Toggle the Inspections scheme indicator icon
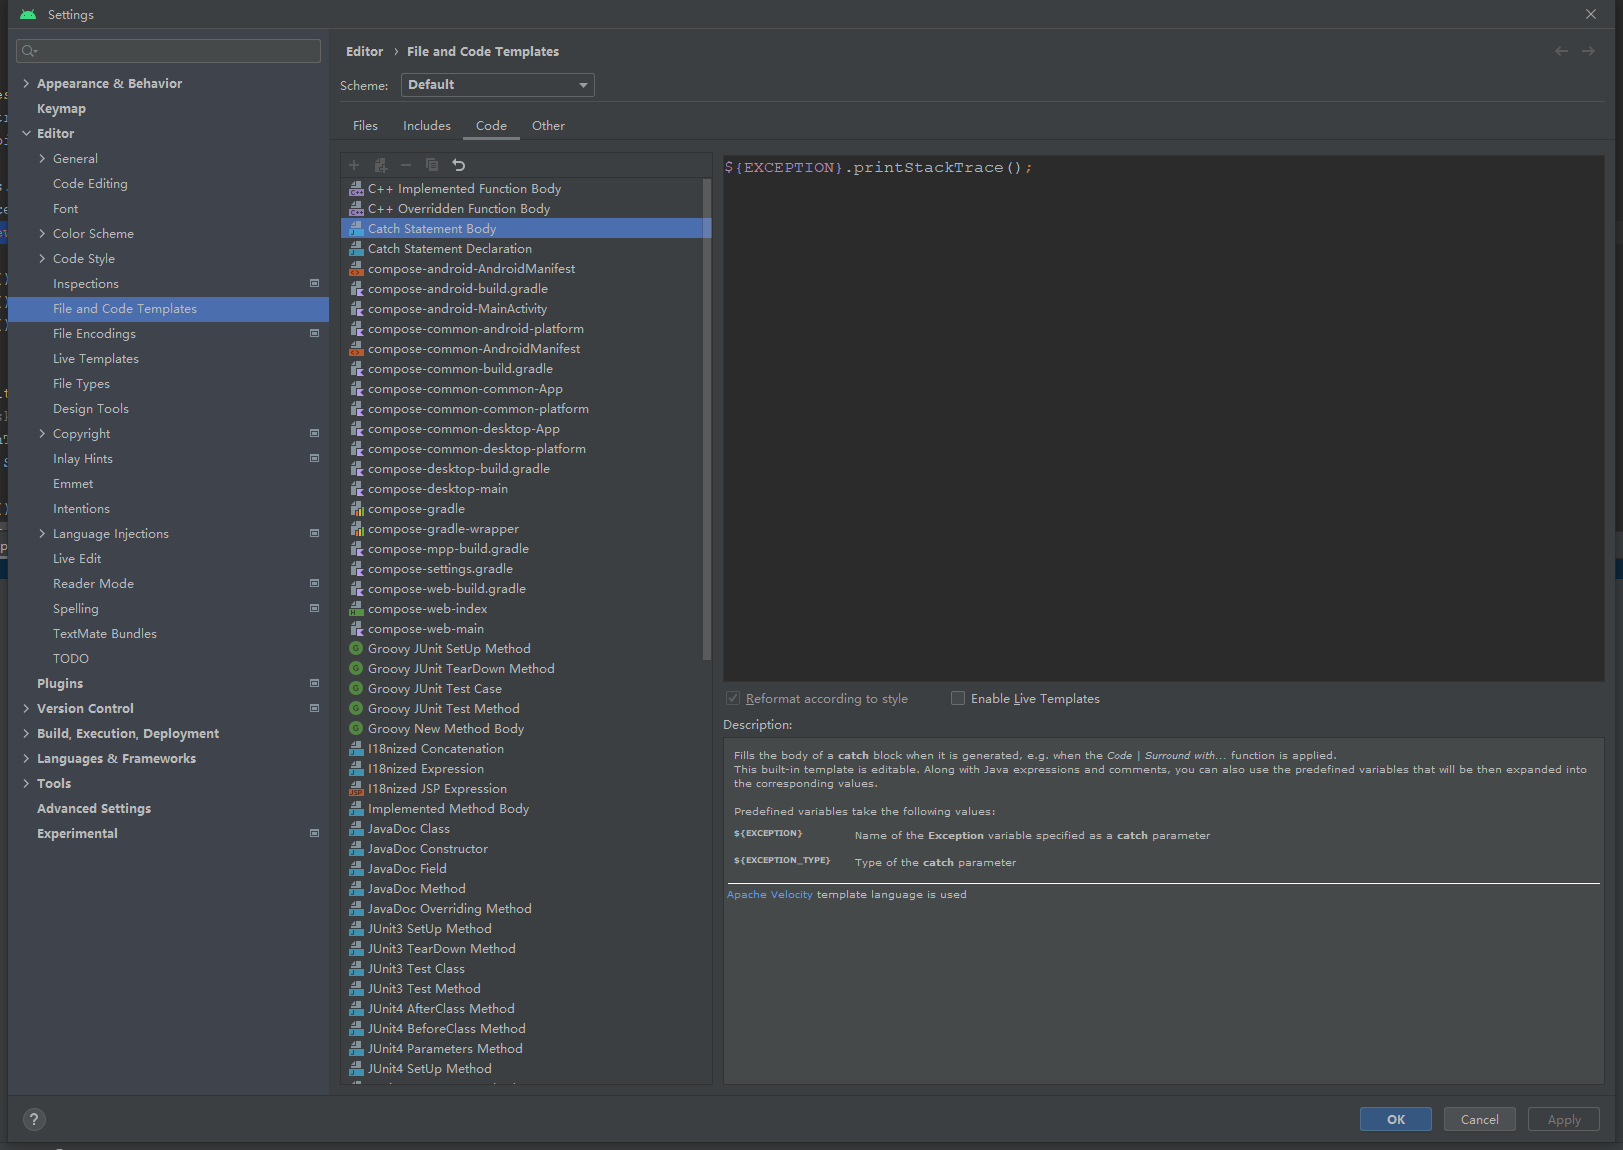This screenshot has width=1623, height=1150. (314, 283)
